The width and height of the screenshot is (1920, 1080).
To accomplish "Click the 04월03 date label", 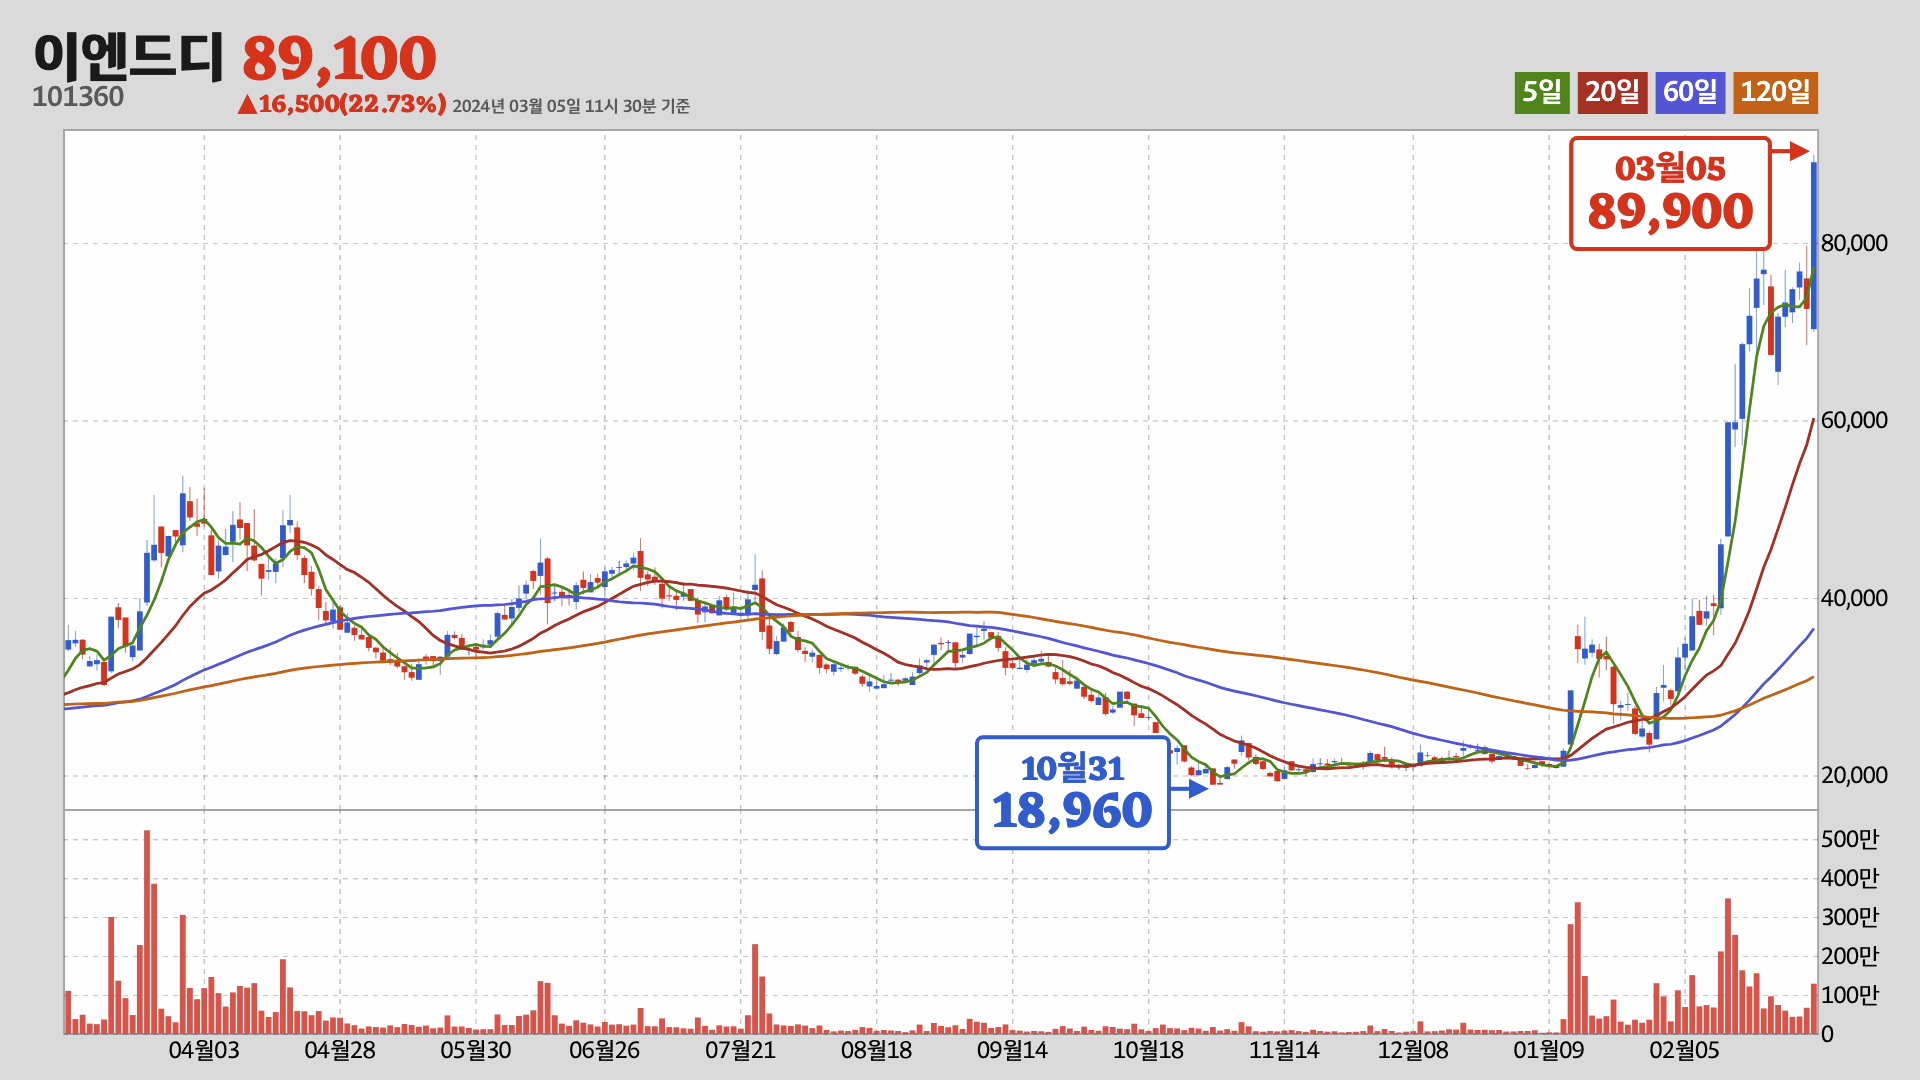I will pyautogui.click(x=204, y=1050).
